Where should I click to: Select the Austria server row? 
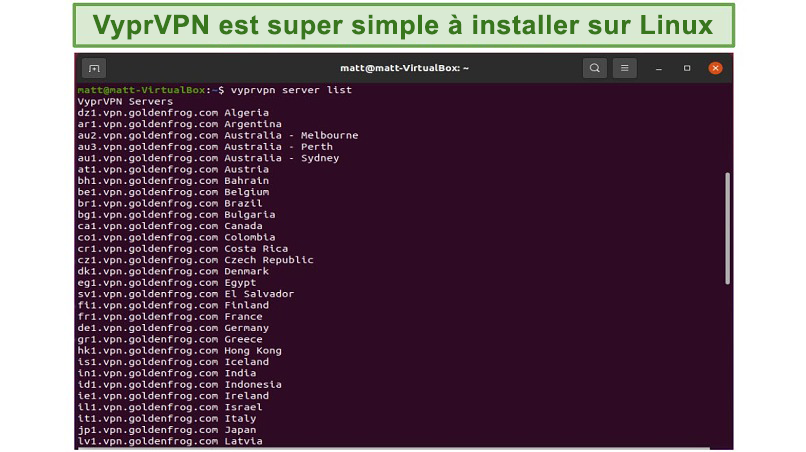[x=173, y=169]
